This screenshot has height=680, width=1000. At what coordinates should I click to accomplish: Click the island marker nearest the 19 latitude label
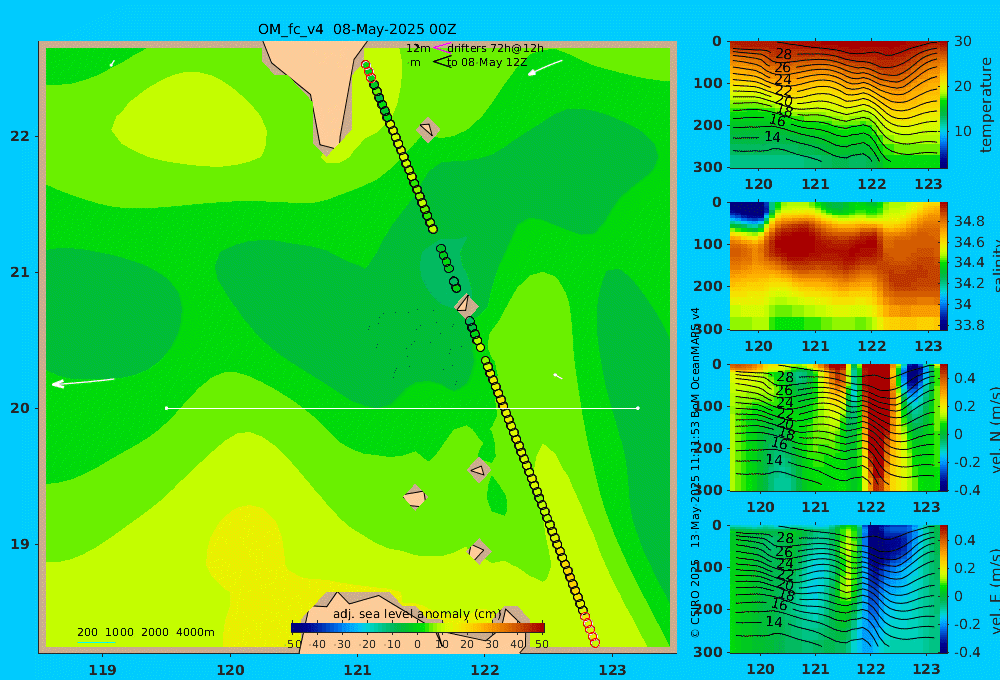[x=478, y=551]
